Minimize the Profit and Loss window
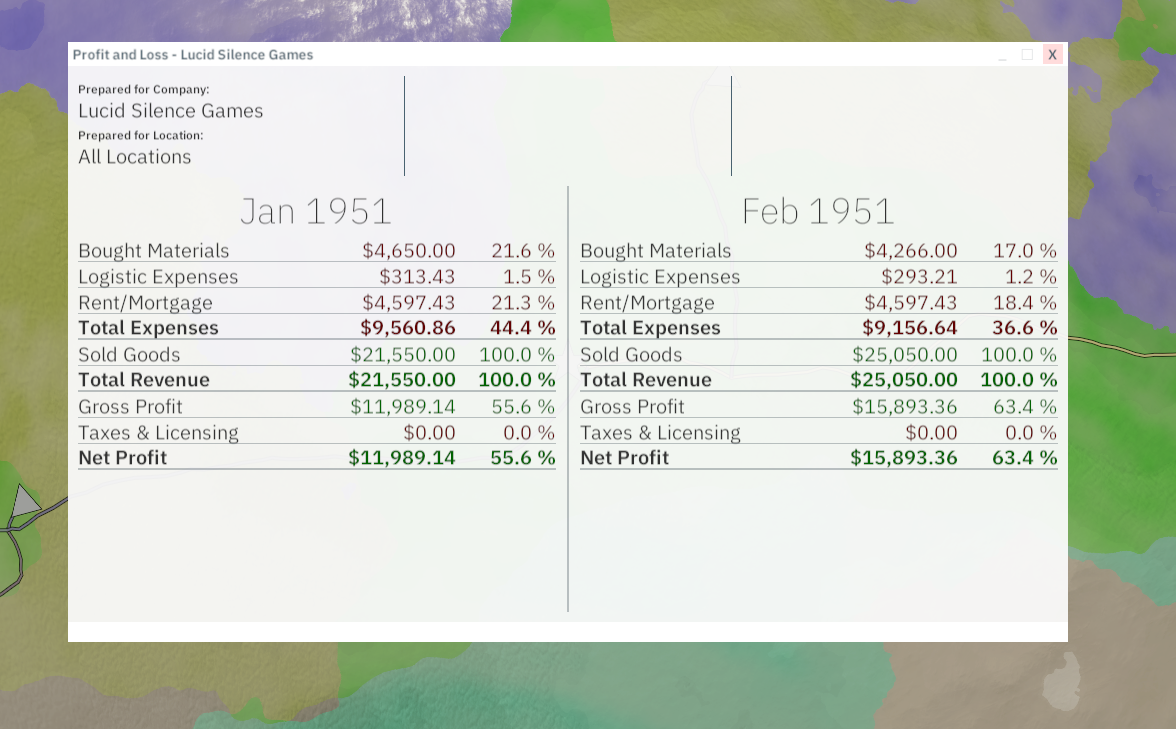The image size is (1176, 729). (1003, 55)
